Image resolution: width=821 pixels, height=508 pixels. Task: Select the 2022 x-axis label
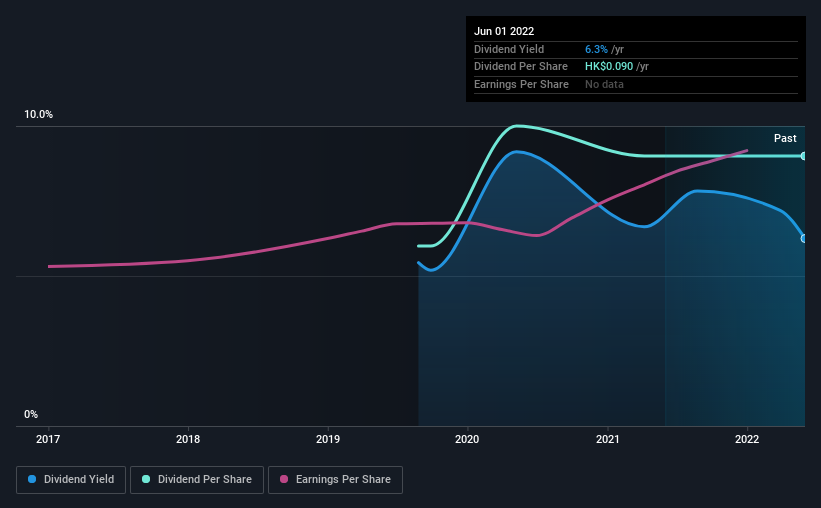point(747,439)
